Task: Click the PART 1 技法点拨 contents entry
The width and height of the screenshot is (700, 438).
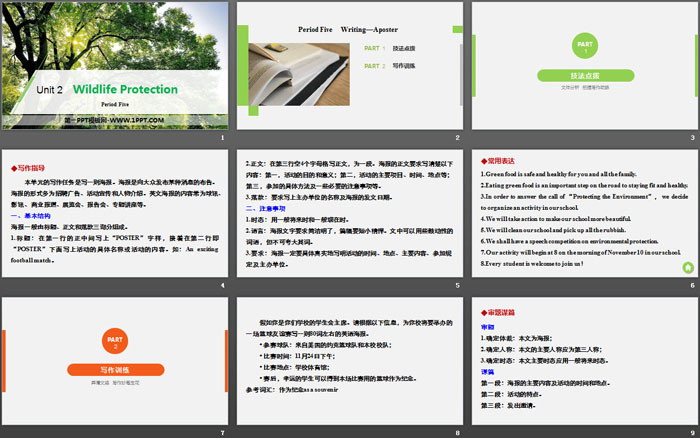Action: click(390, 48)
